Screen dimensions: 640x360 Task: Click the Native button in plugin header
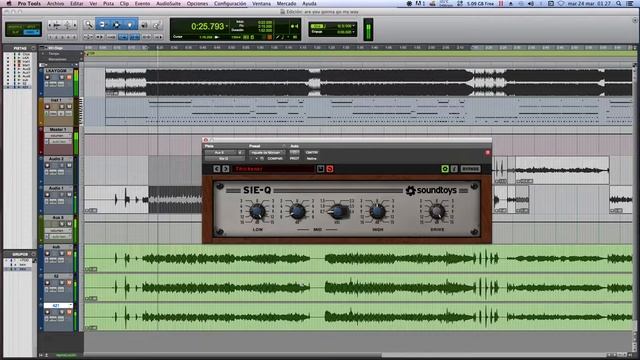point(311,158)
